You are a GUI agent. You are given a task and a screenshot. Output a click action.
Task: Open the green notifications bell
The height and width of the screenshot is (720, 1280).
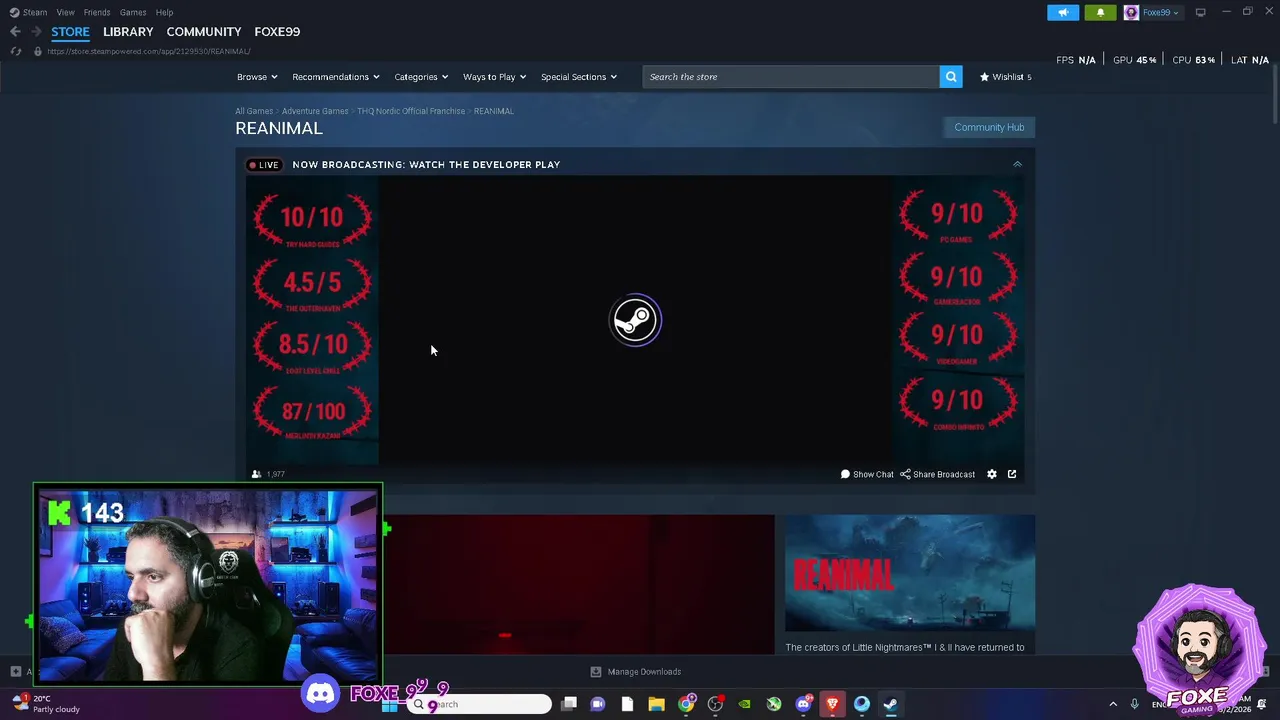coord(1100,12)
